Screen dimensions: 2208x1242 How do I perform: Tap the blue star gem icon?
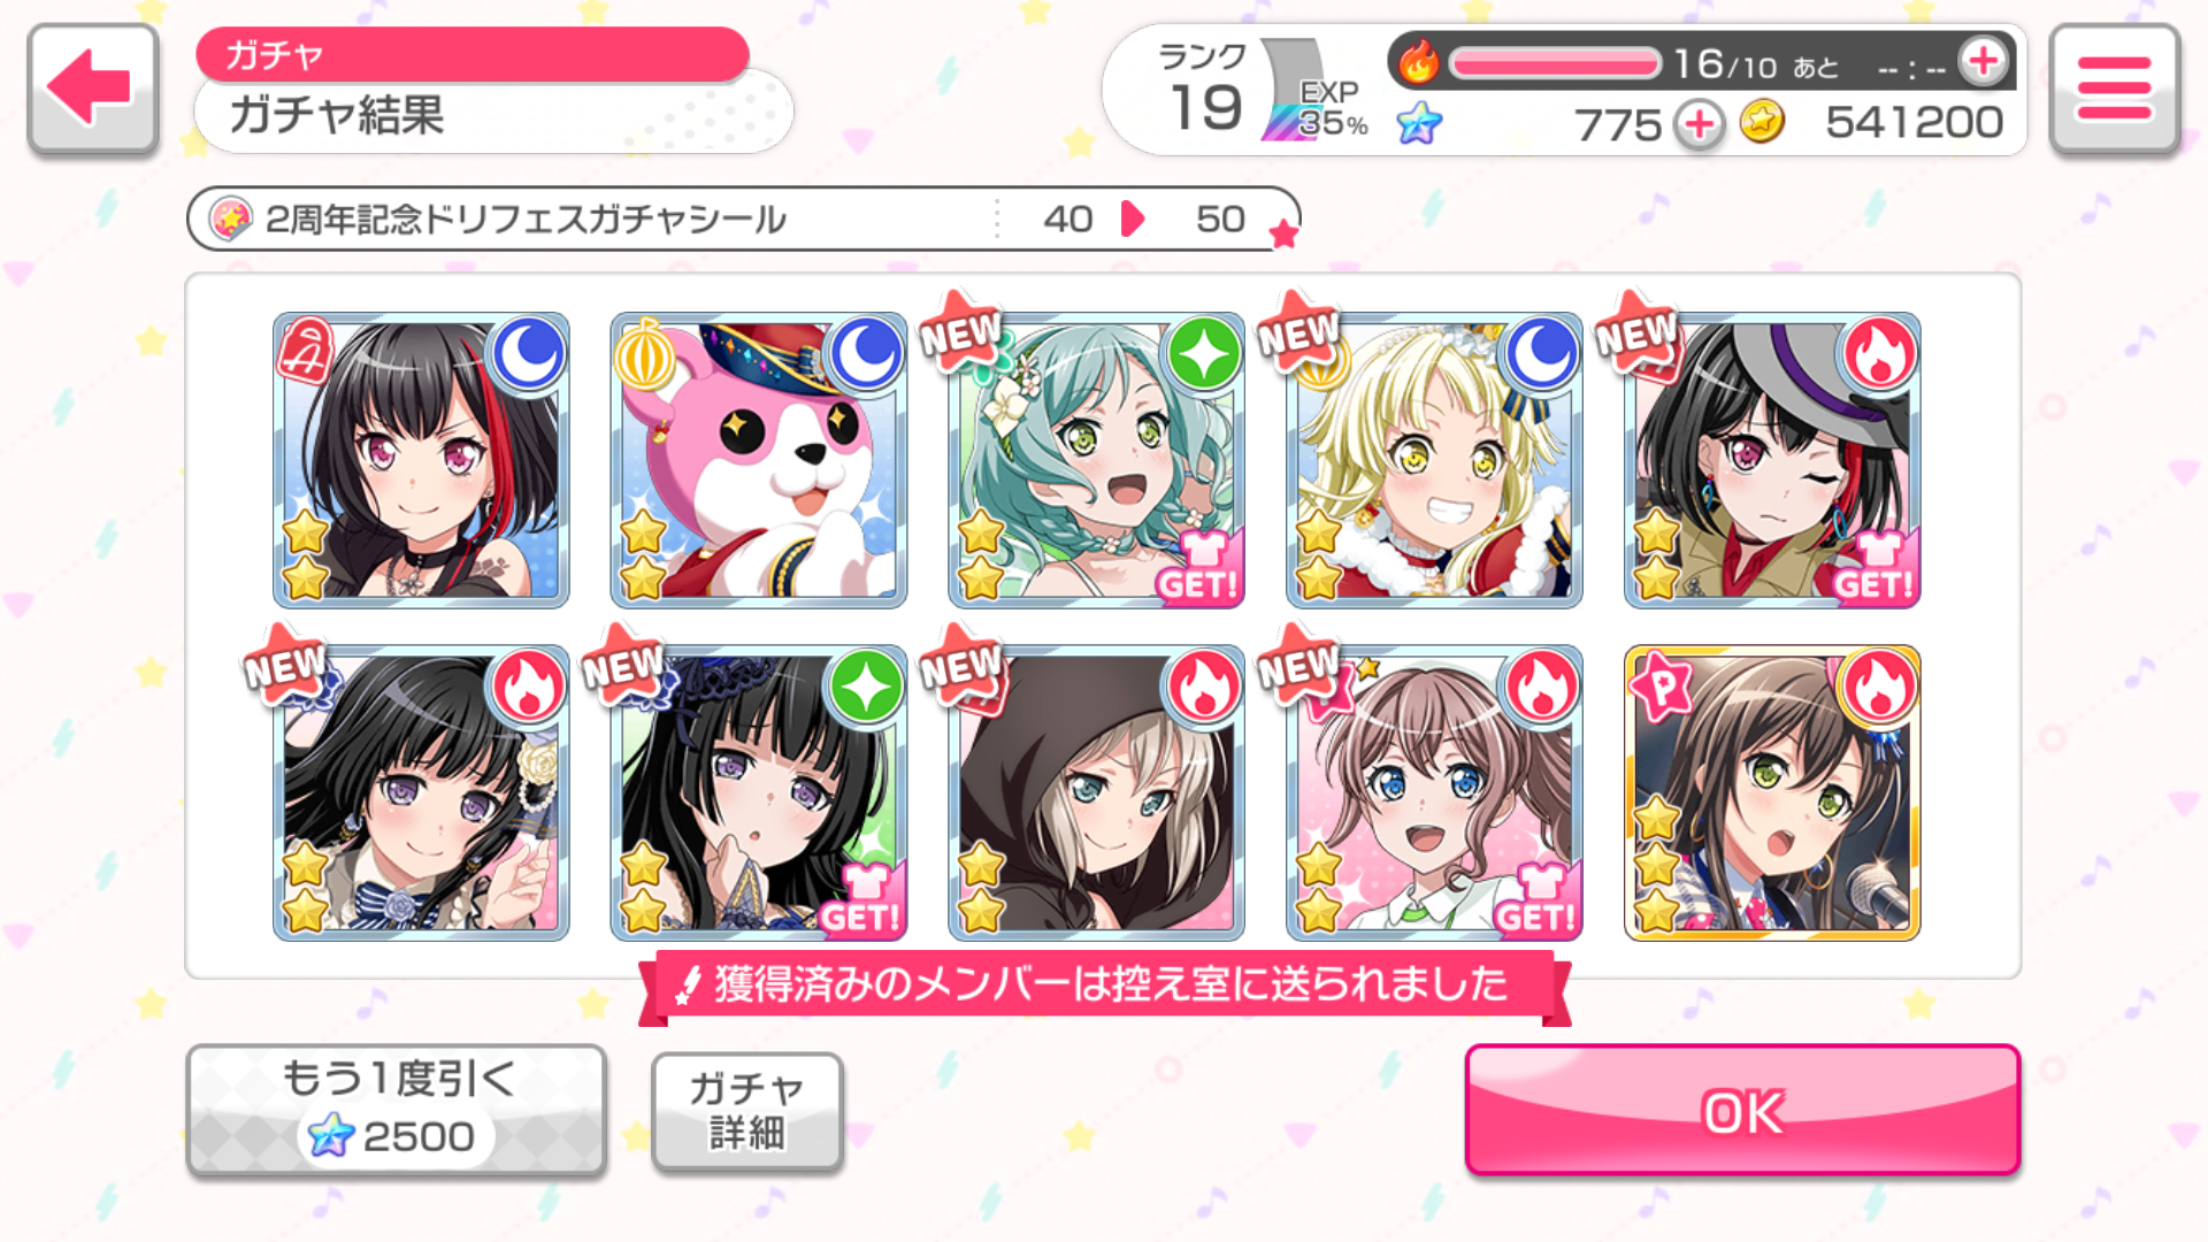[x=1419, y=124]
